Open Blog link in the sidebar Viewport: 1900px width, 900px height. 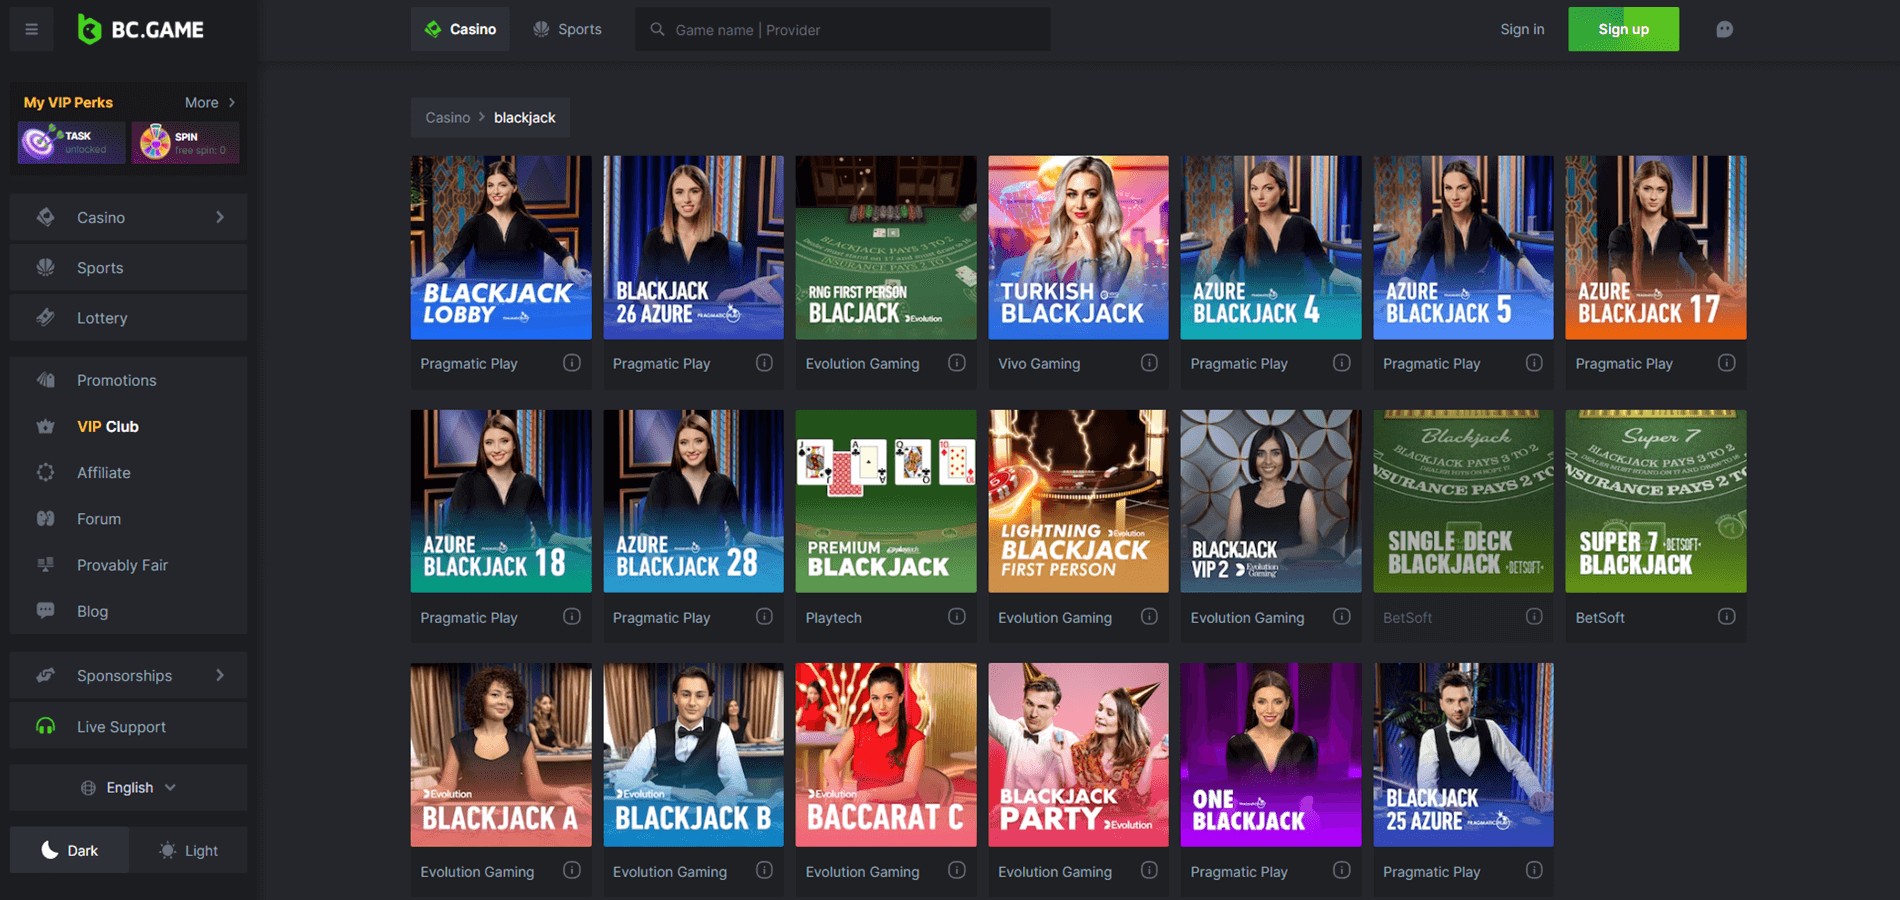(128, 610)
